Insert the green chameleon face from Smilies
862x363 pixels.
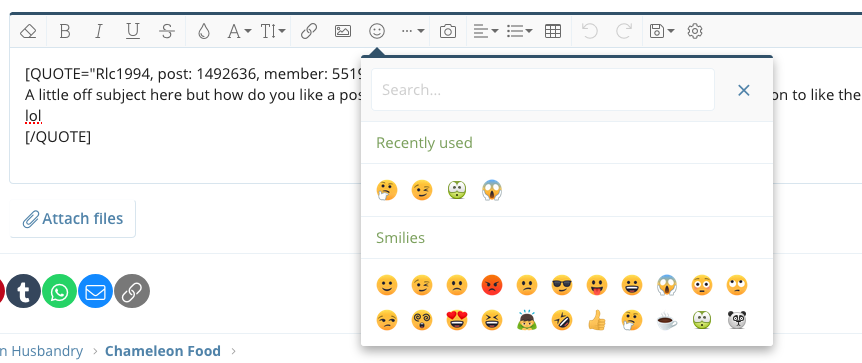click(702, 320)
